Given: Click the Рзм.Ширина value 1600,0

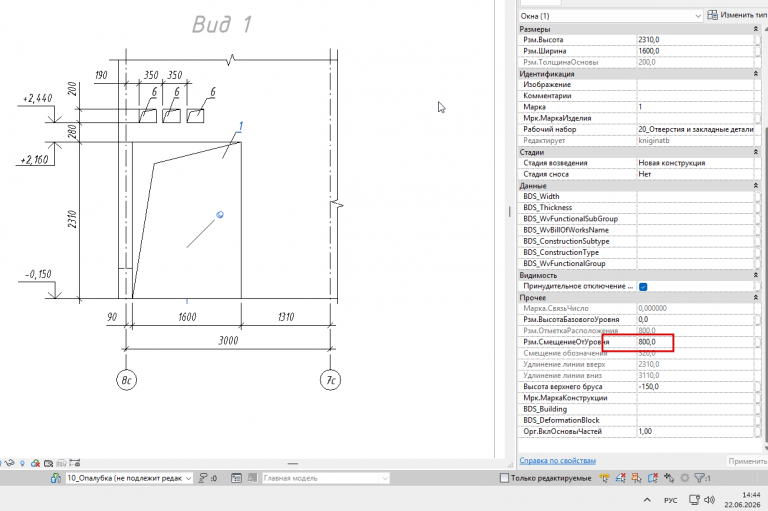Looking at the screenshot, I should [x=696, y=51].
